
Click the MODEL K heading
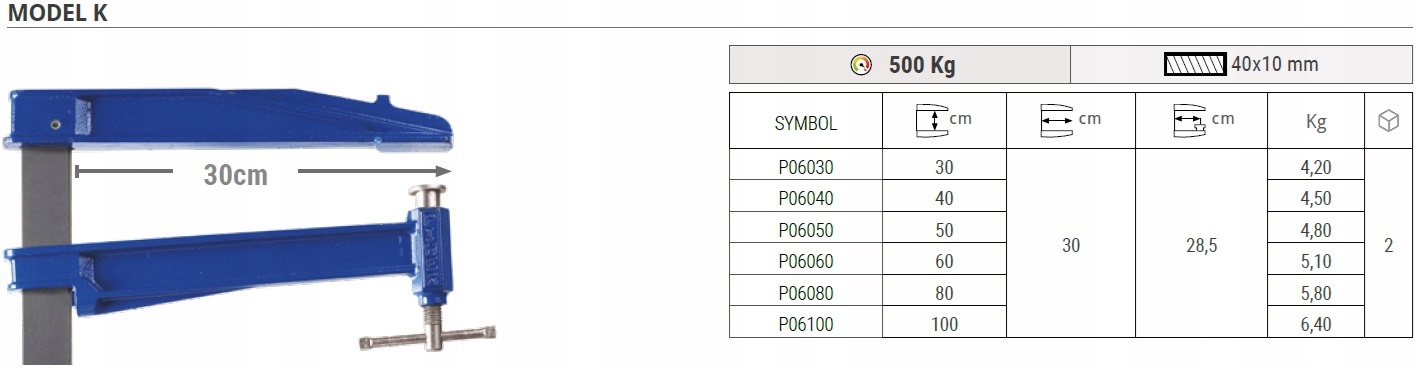(x=58, y=12)
